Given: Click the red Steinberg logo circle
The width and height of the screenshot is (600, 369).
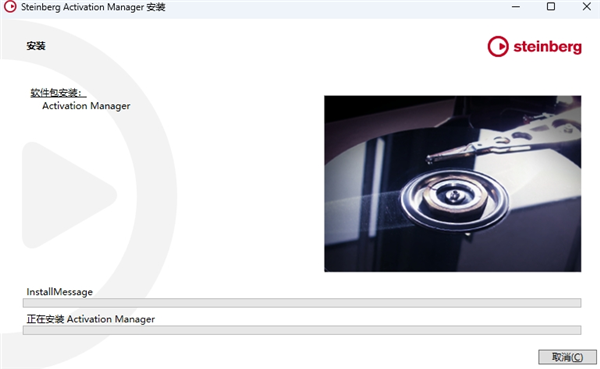Looking at the screenshot, I should pyautogui.click(x=498, y=47).
